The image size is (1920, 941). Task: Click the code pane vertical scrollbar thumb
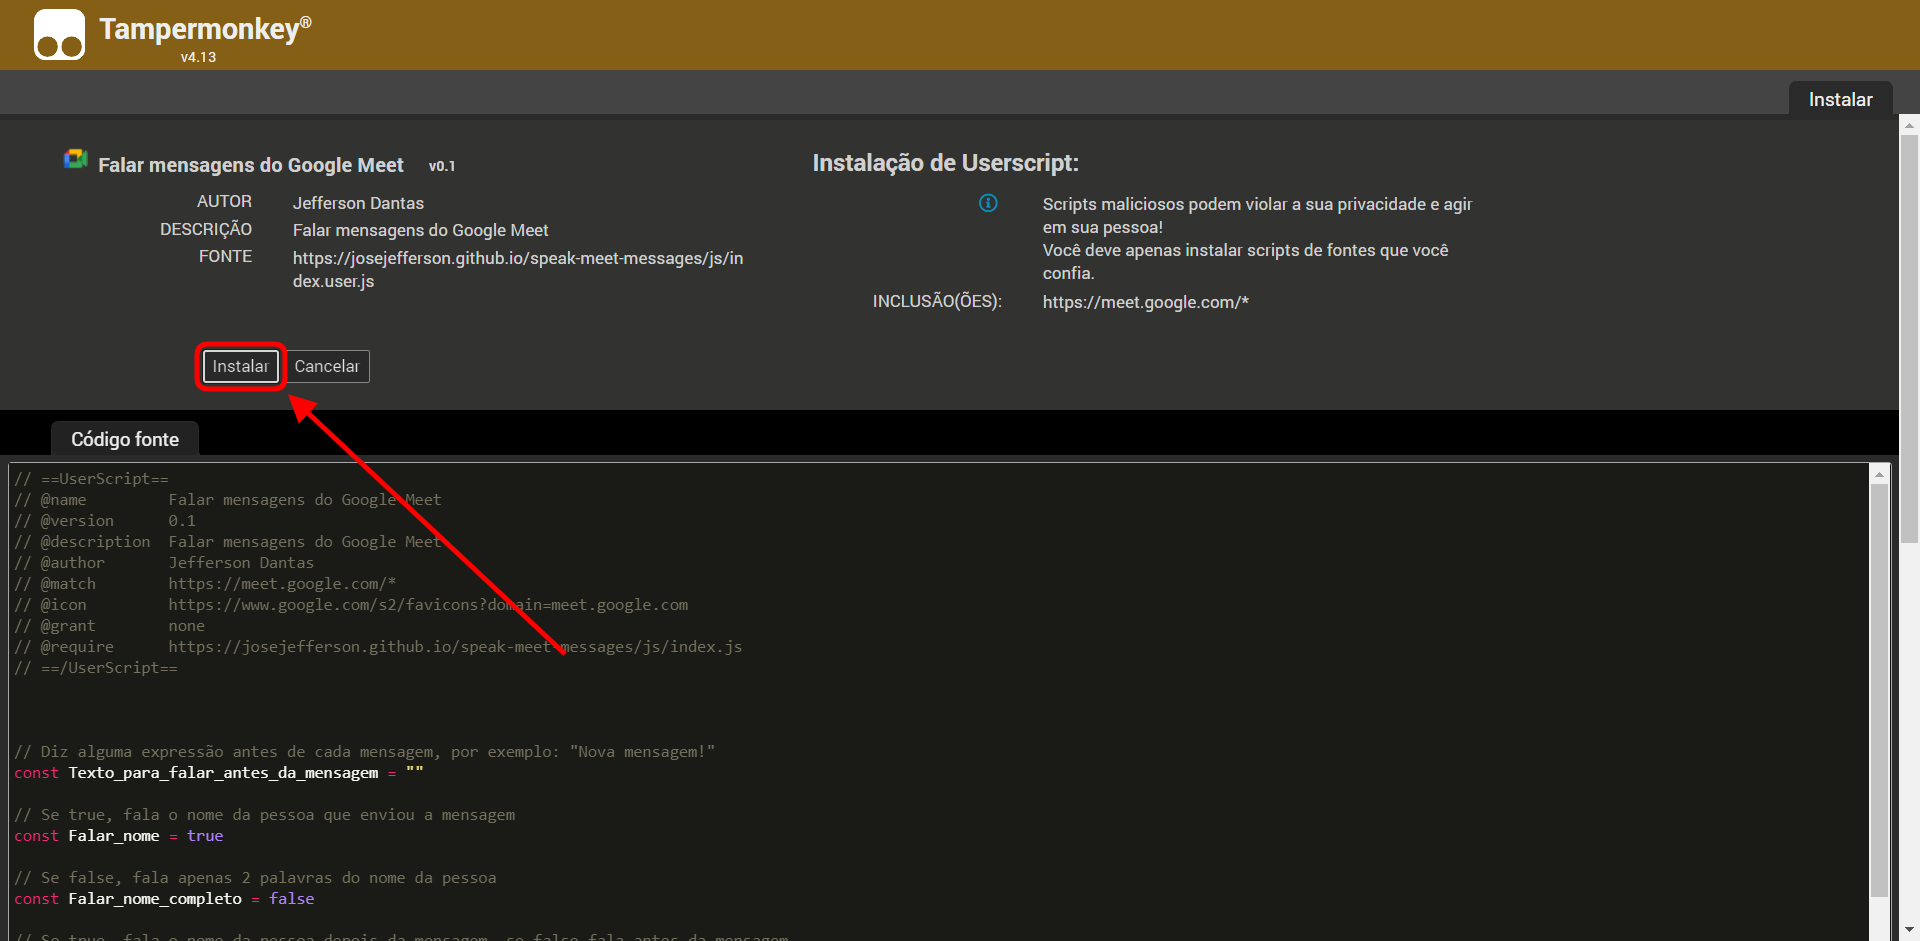[x=1879, y=690]
